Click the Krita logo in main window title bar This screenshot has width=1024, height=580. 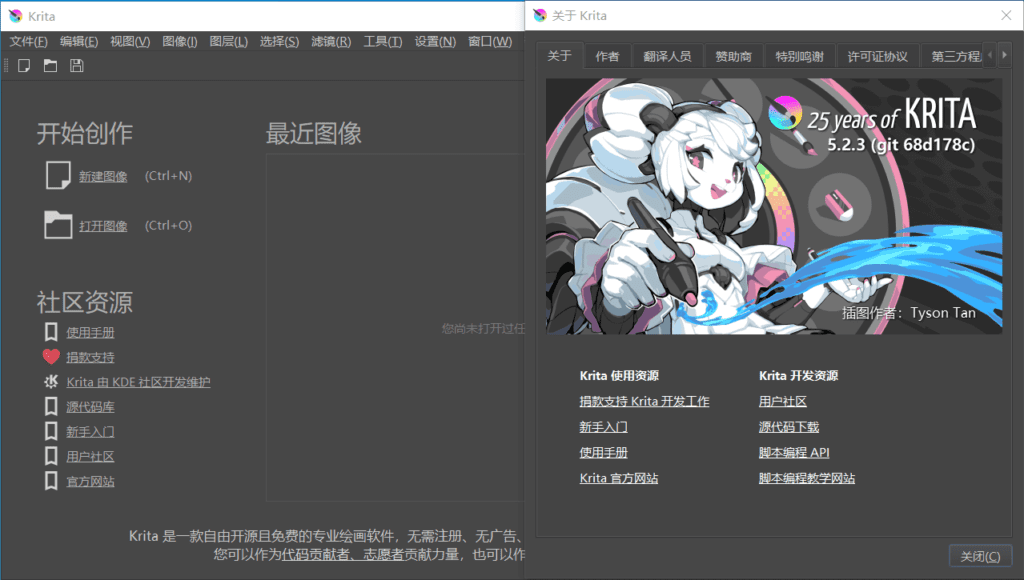16,16
